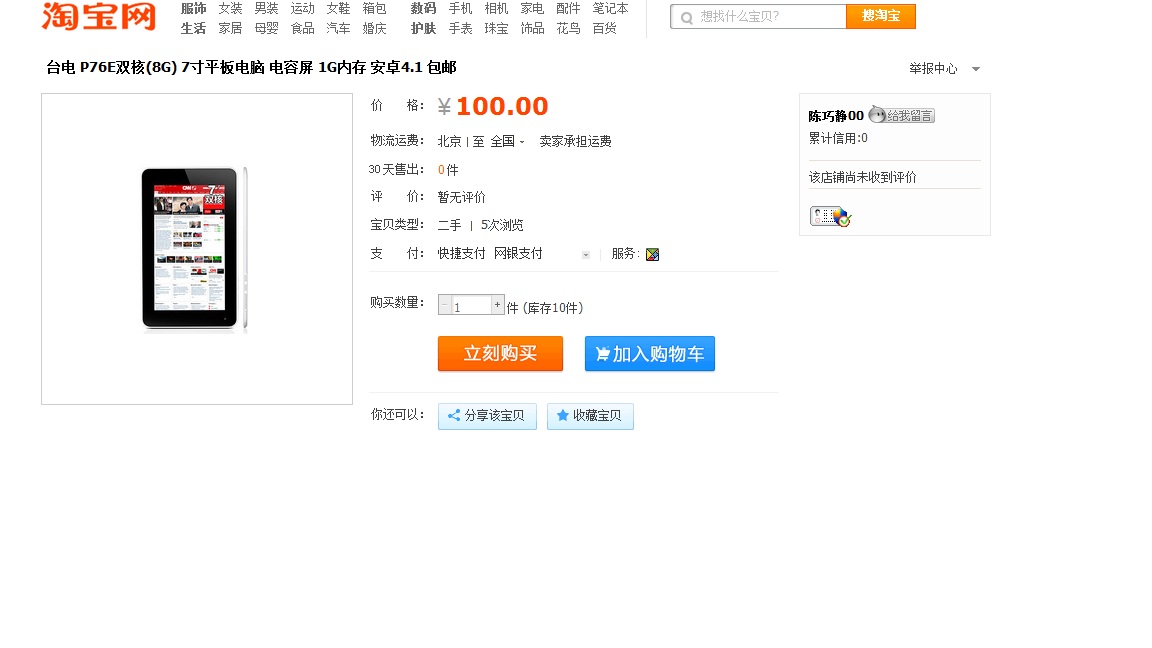This screenshot has width=1152, height=648.
Task: Click the 加入购物车 add to cart button
Action: click(x=649, y=353)
